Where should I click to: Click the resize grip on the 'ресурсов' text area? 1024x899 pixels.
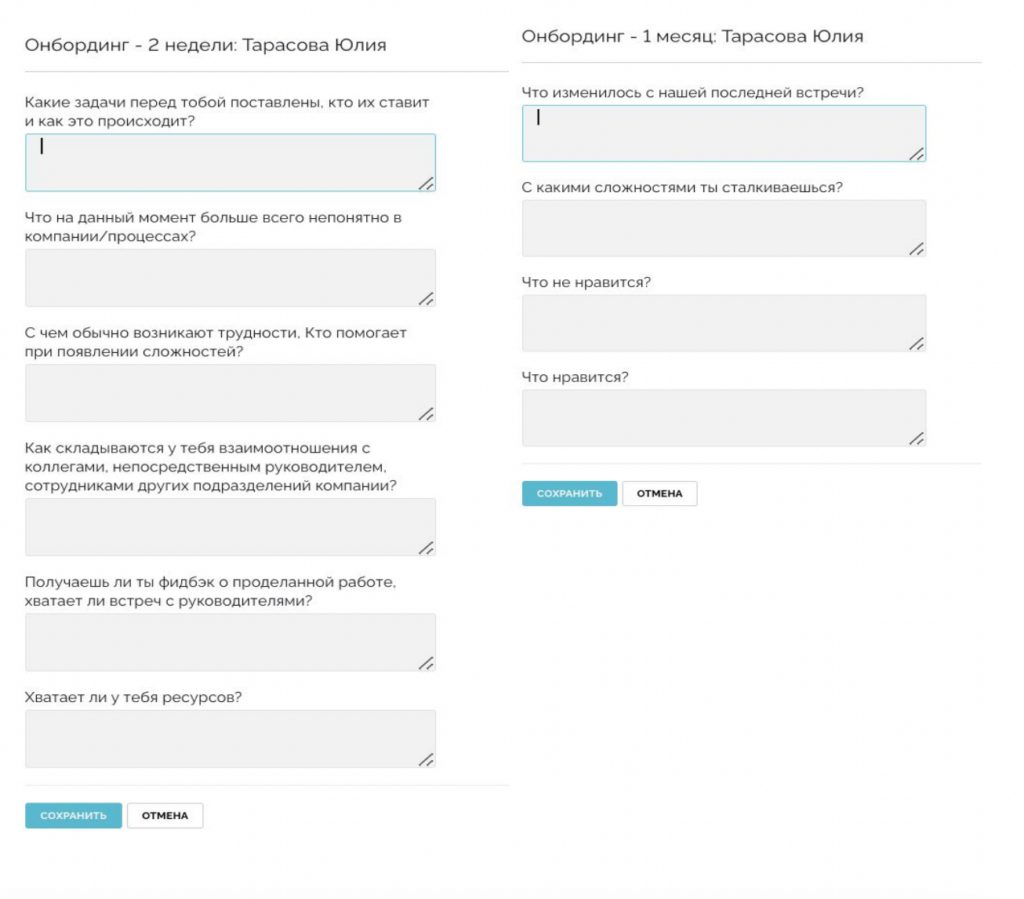click(x=426, y=759)
